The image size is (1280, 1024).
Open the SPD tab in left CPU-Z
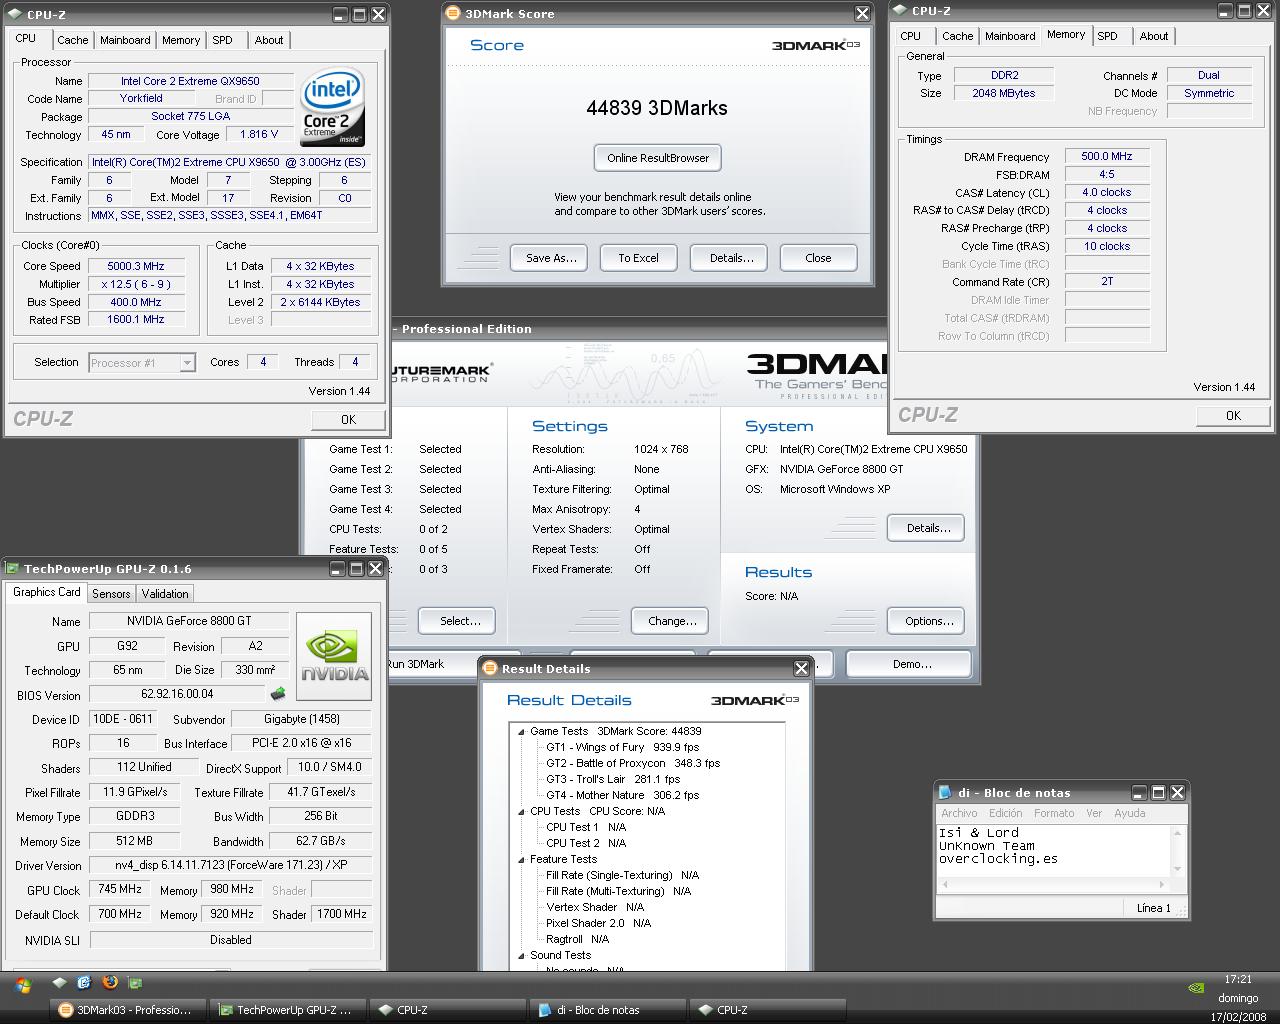click(222, 40)
